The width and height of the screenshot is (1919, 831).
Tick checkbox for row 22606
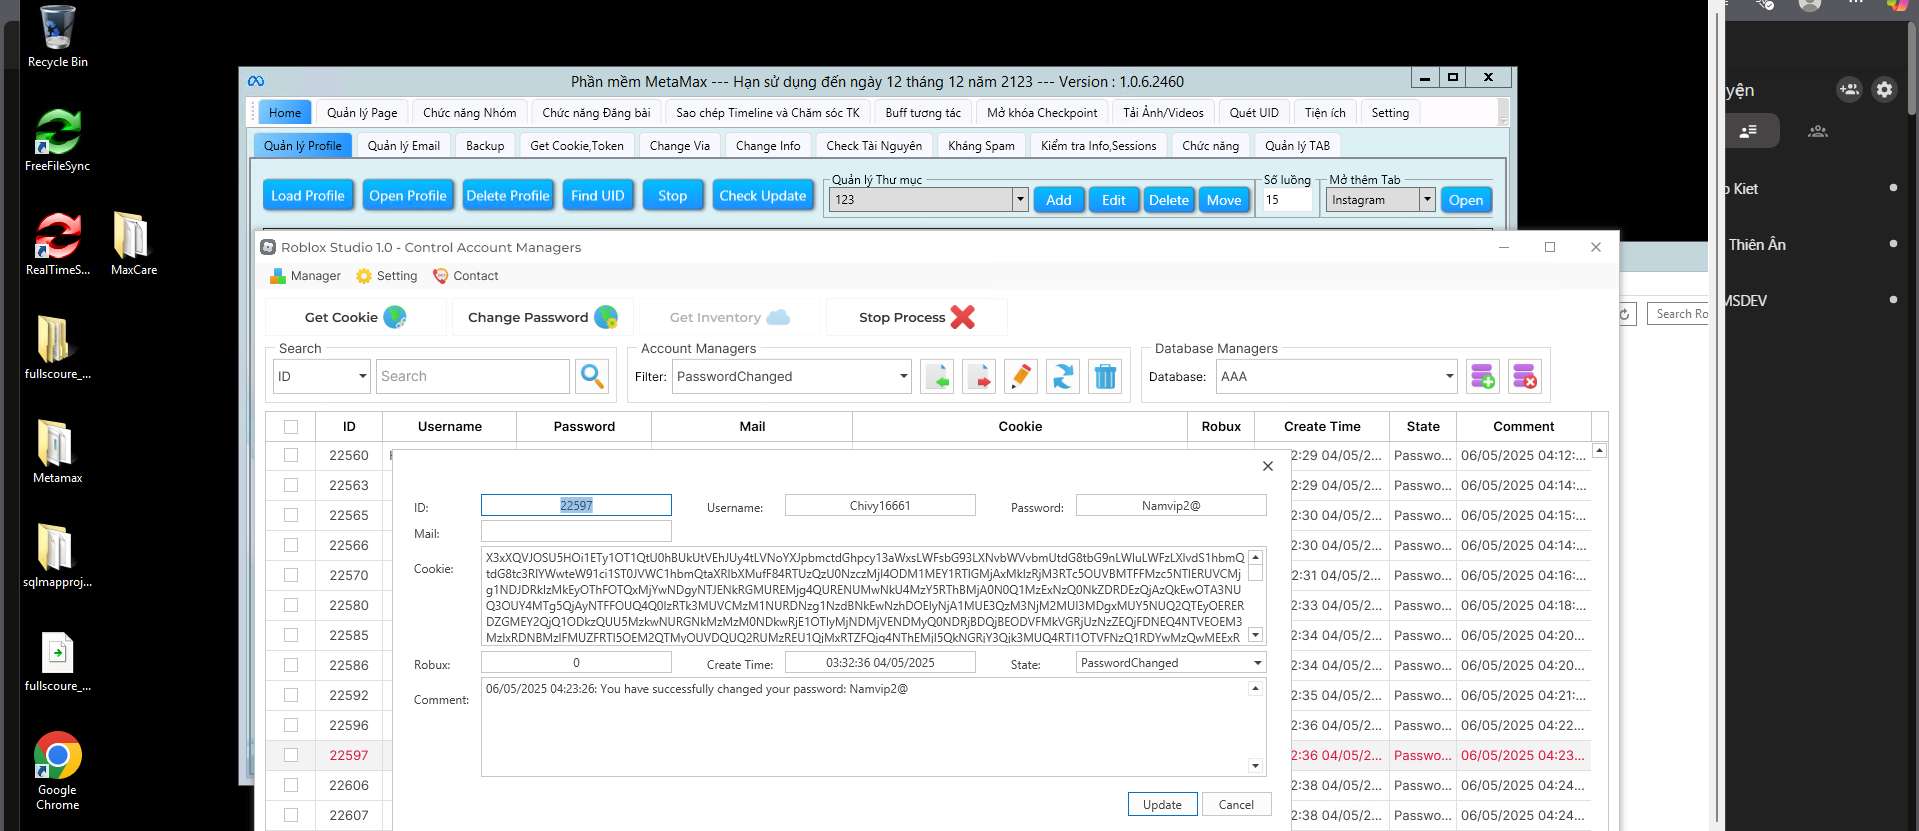click(291, 785)
